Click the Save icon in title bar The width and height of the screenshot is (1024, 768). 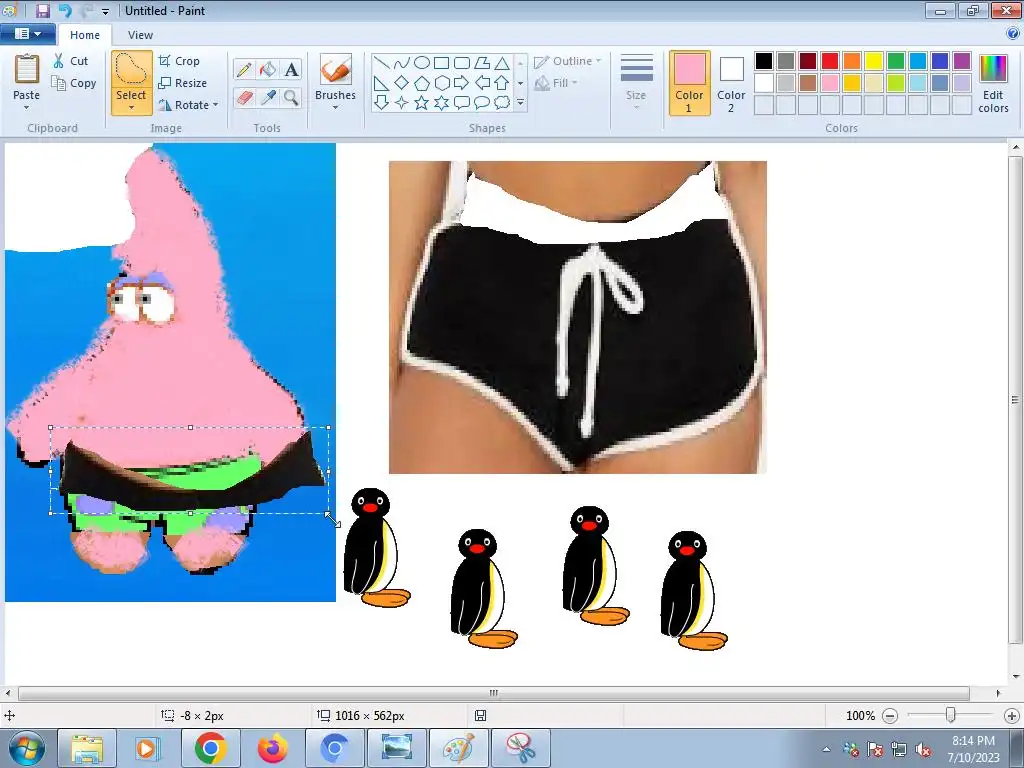[x=42, y=10]
